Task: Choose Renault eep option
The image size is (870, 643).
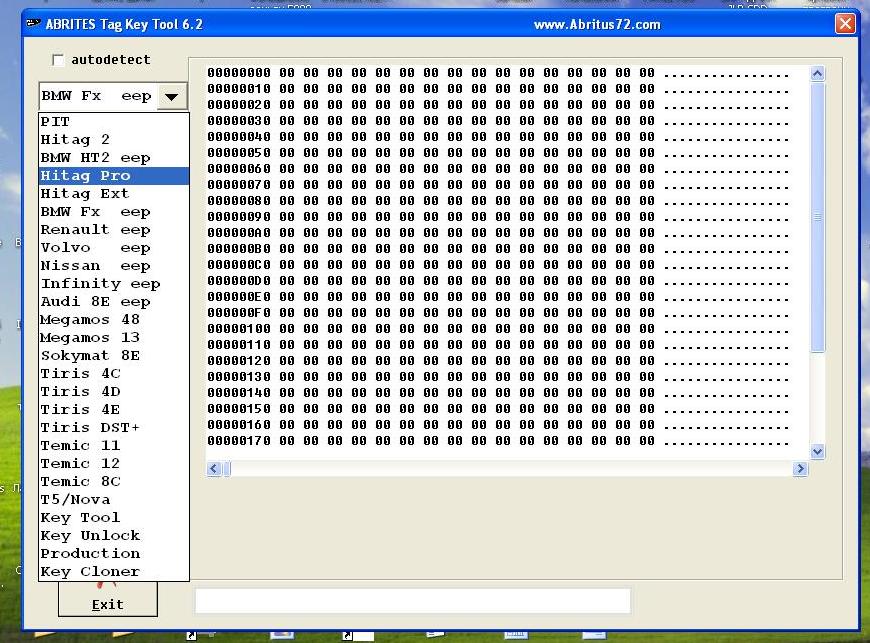Action: (x=114, y=230)
